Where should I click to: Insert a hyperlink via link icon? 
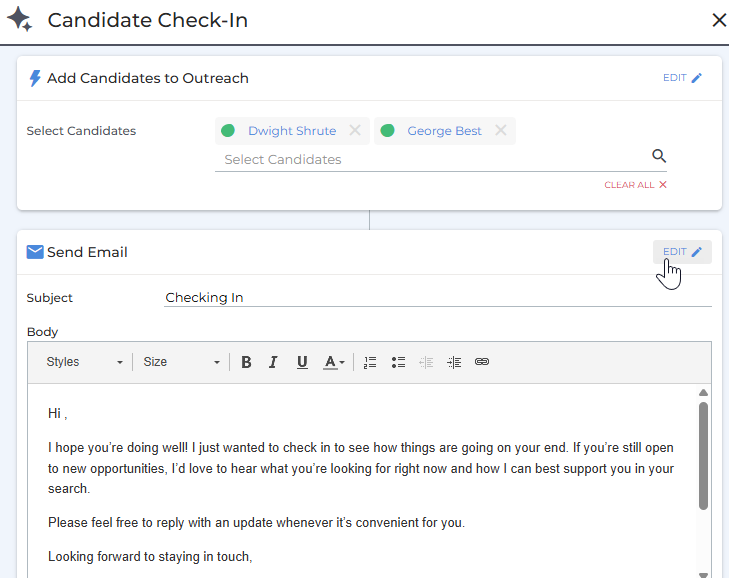482,362
